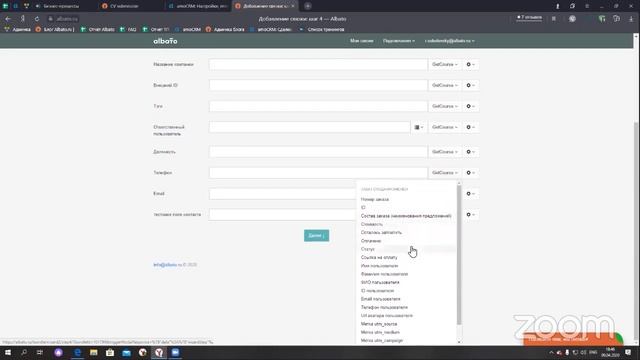Open user account email dropdown in header
The height and width of the screenshot is (360, 640).
tap(449, 41)
